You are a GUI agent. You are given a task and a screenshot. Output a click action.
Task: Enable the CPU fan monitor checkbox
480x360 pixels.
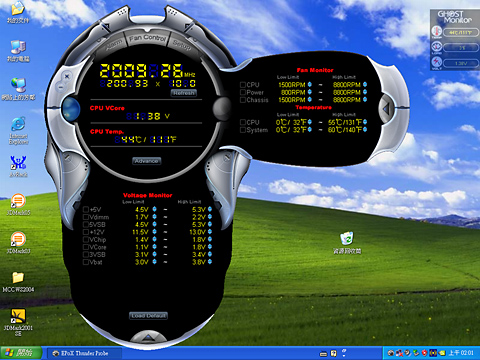[x=243, y=85]
